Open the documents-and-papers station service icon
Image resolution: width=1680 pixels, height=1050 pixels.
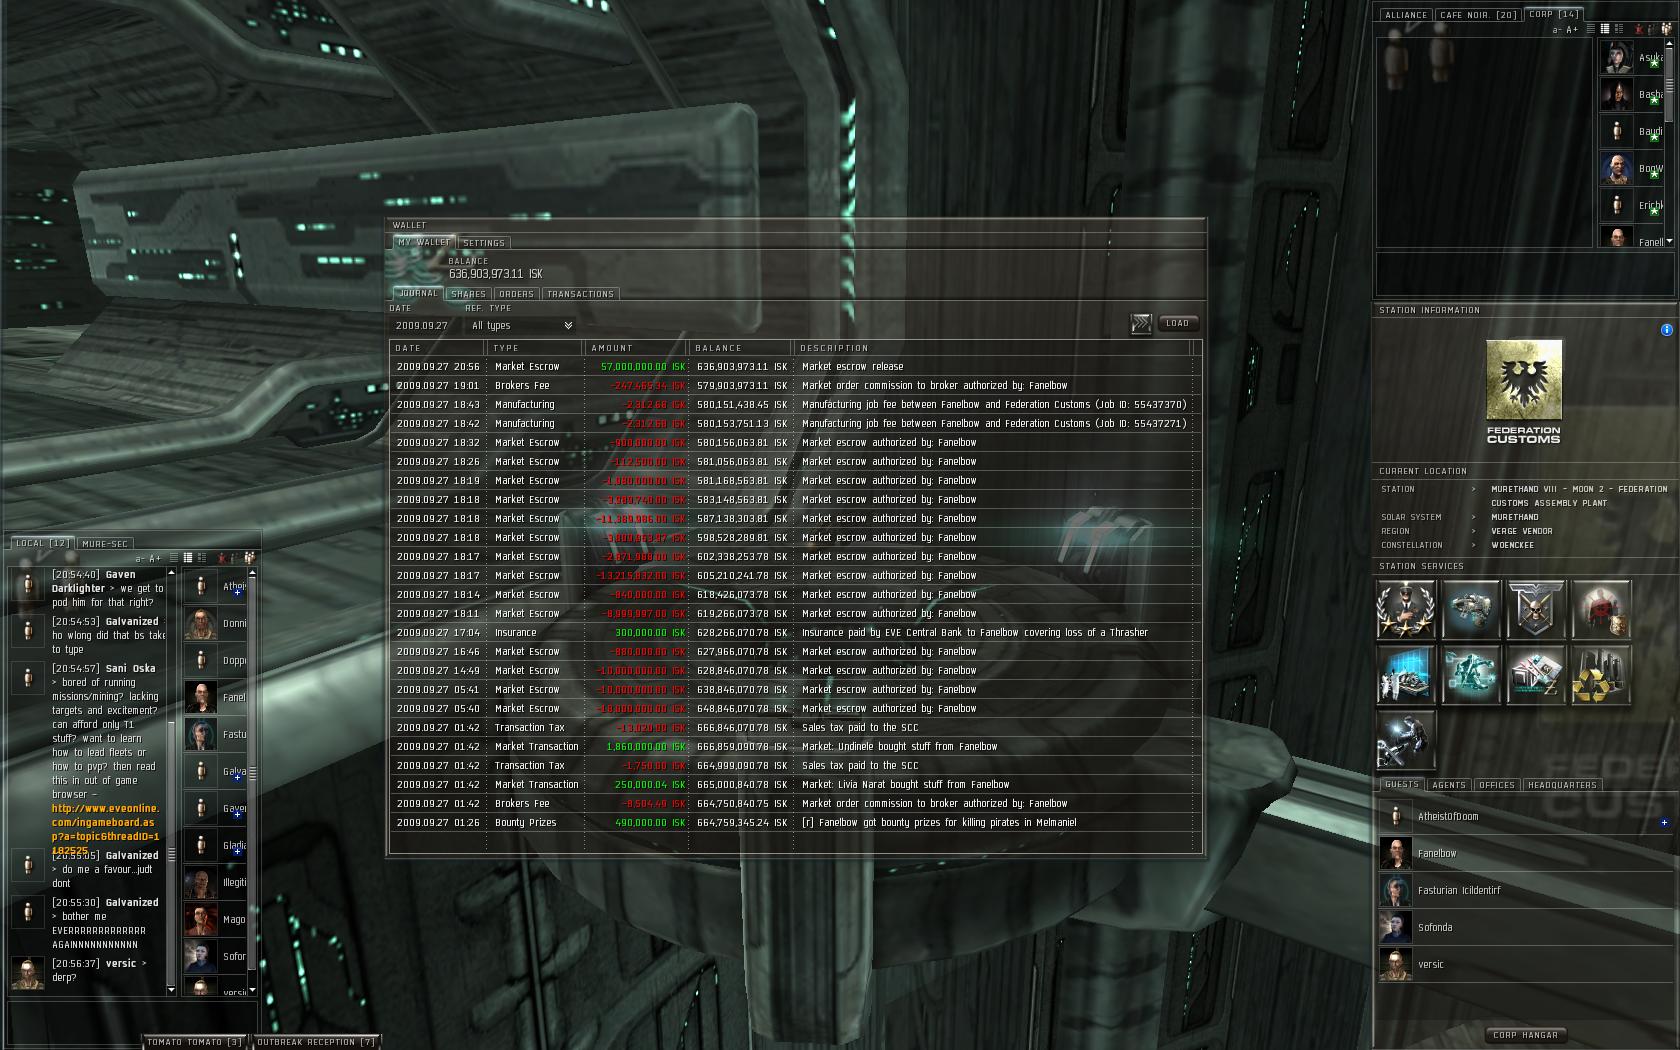(x=1536, y=674)
